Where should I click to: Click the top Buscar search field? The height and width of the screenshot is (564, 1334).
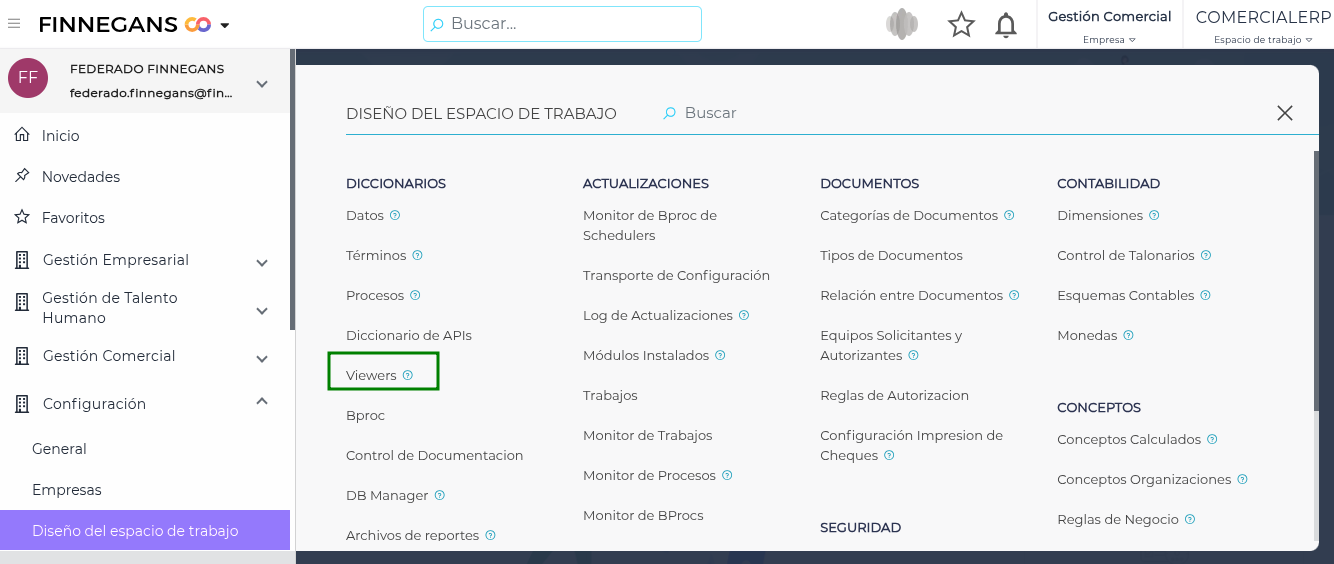(562, 24)
